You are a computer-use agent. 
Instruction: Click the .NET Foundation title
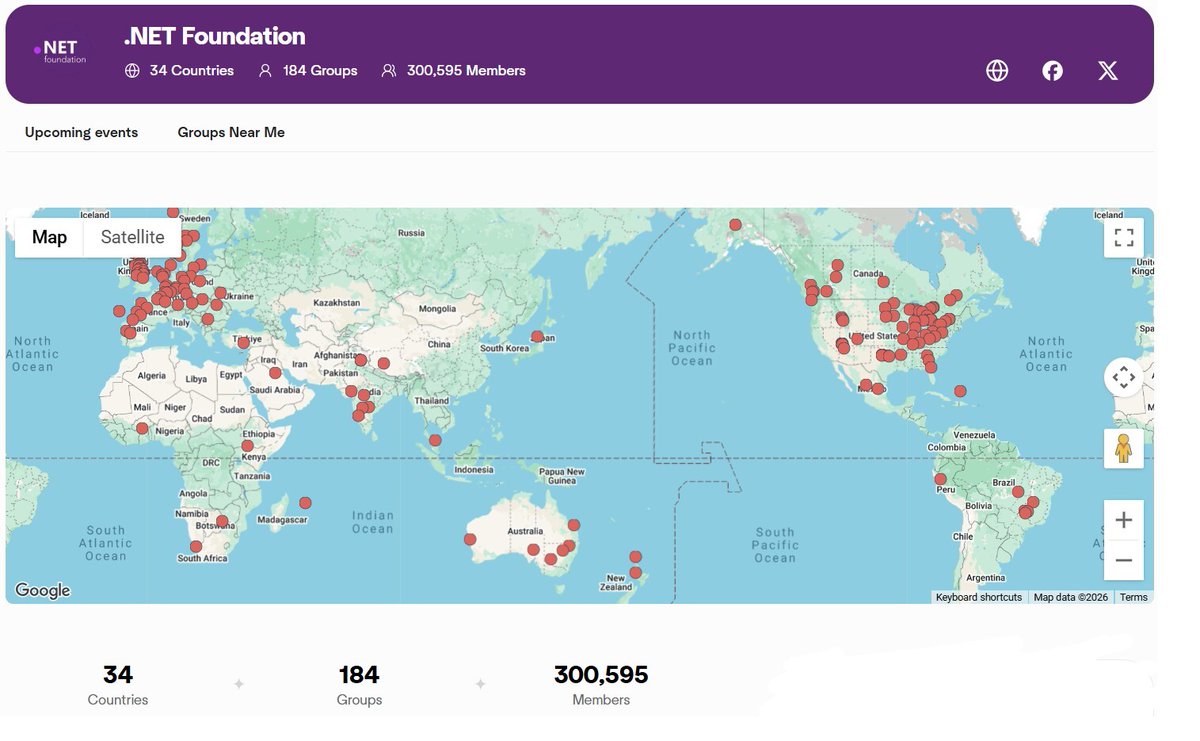[214, 36]
